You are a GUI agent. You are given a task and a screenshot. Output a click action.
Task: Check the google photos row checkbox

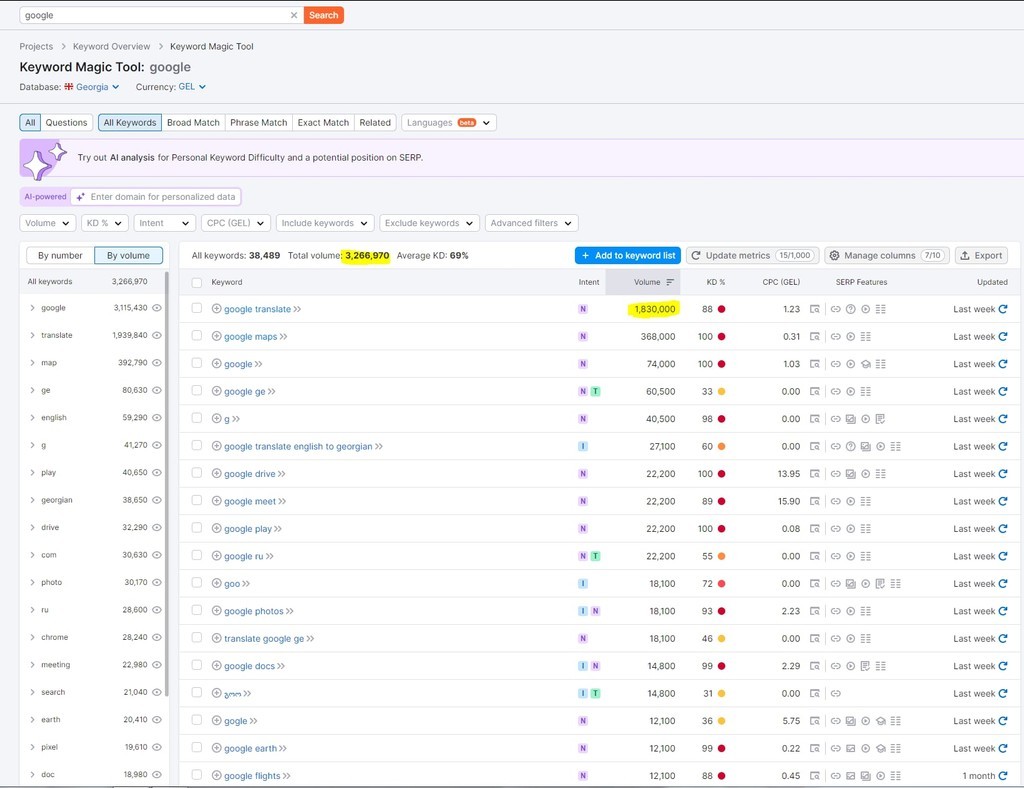point(197,610)
